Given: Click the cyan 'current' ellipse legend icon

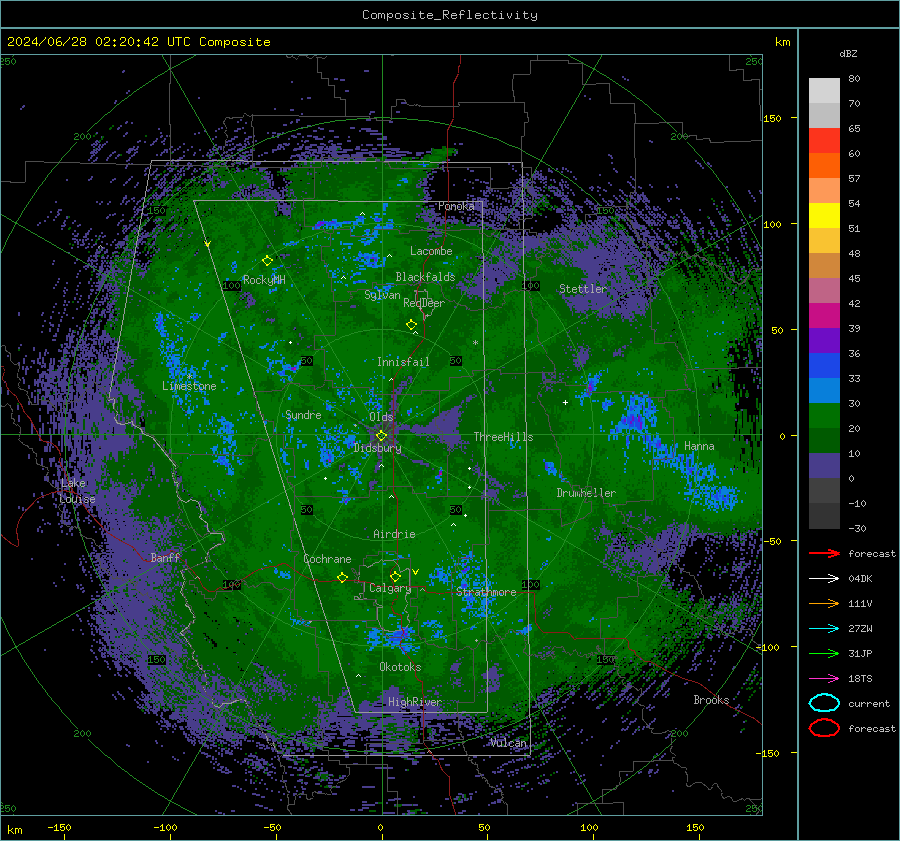Looking at the screenshot, I should pos(824,703).
